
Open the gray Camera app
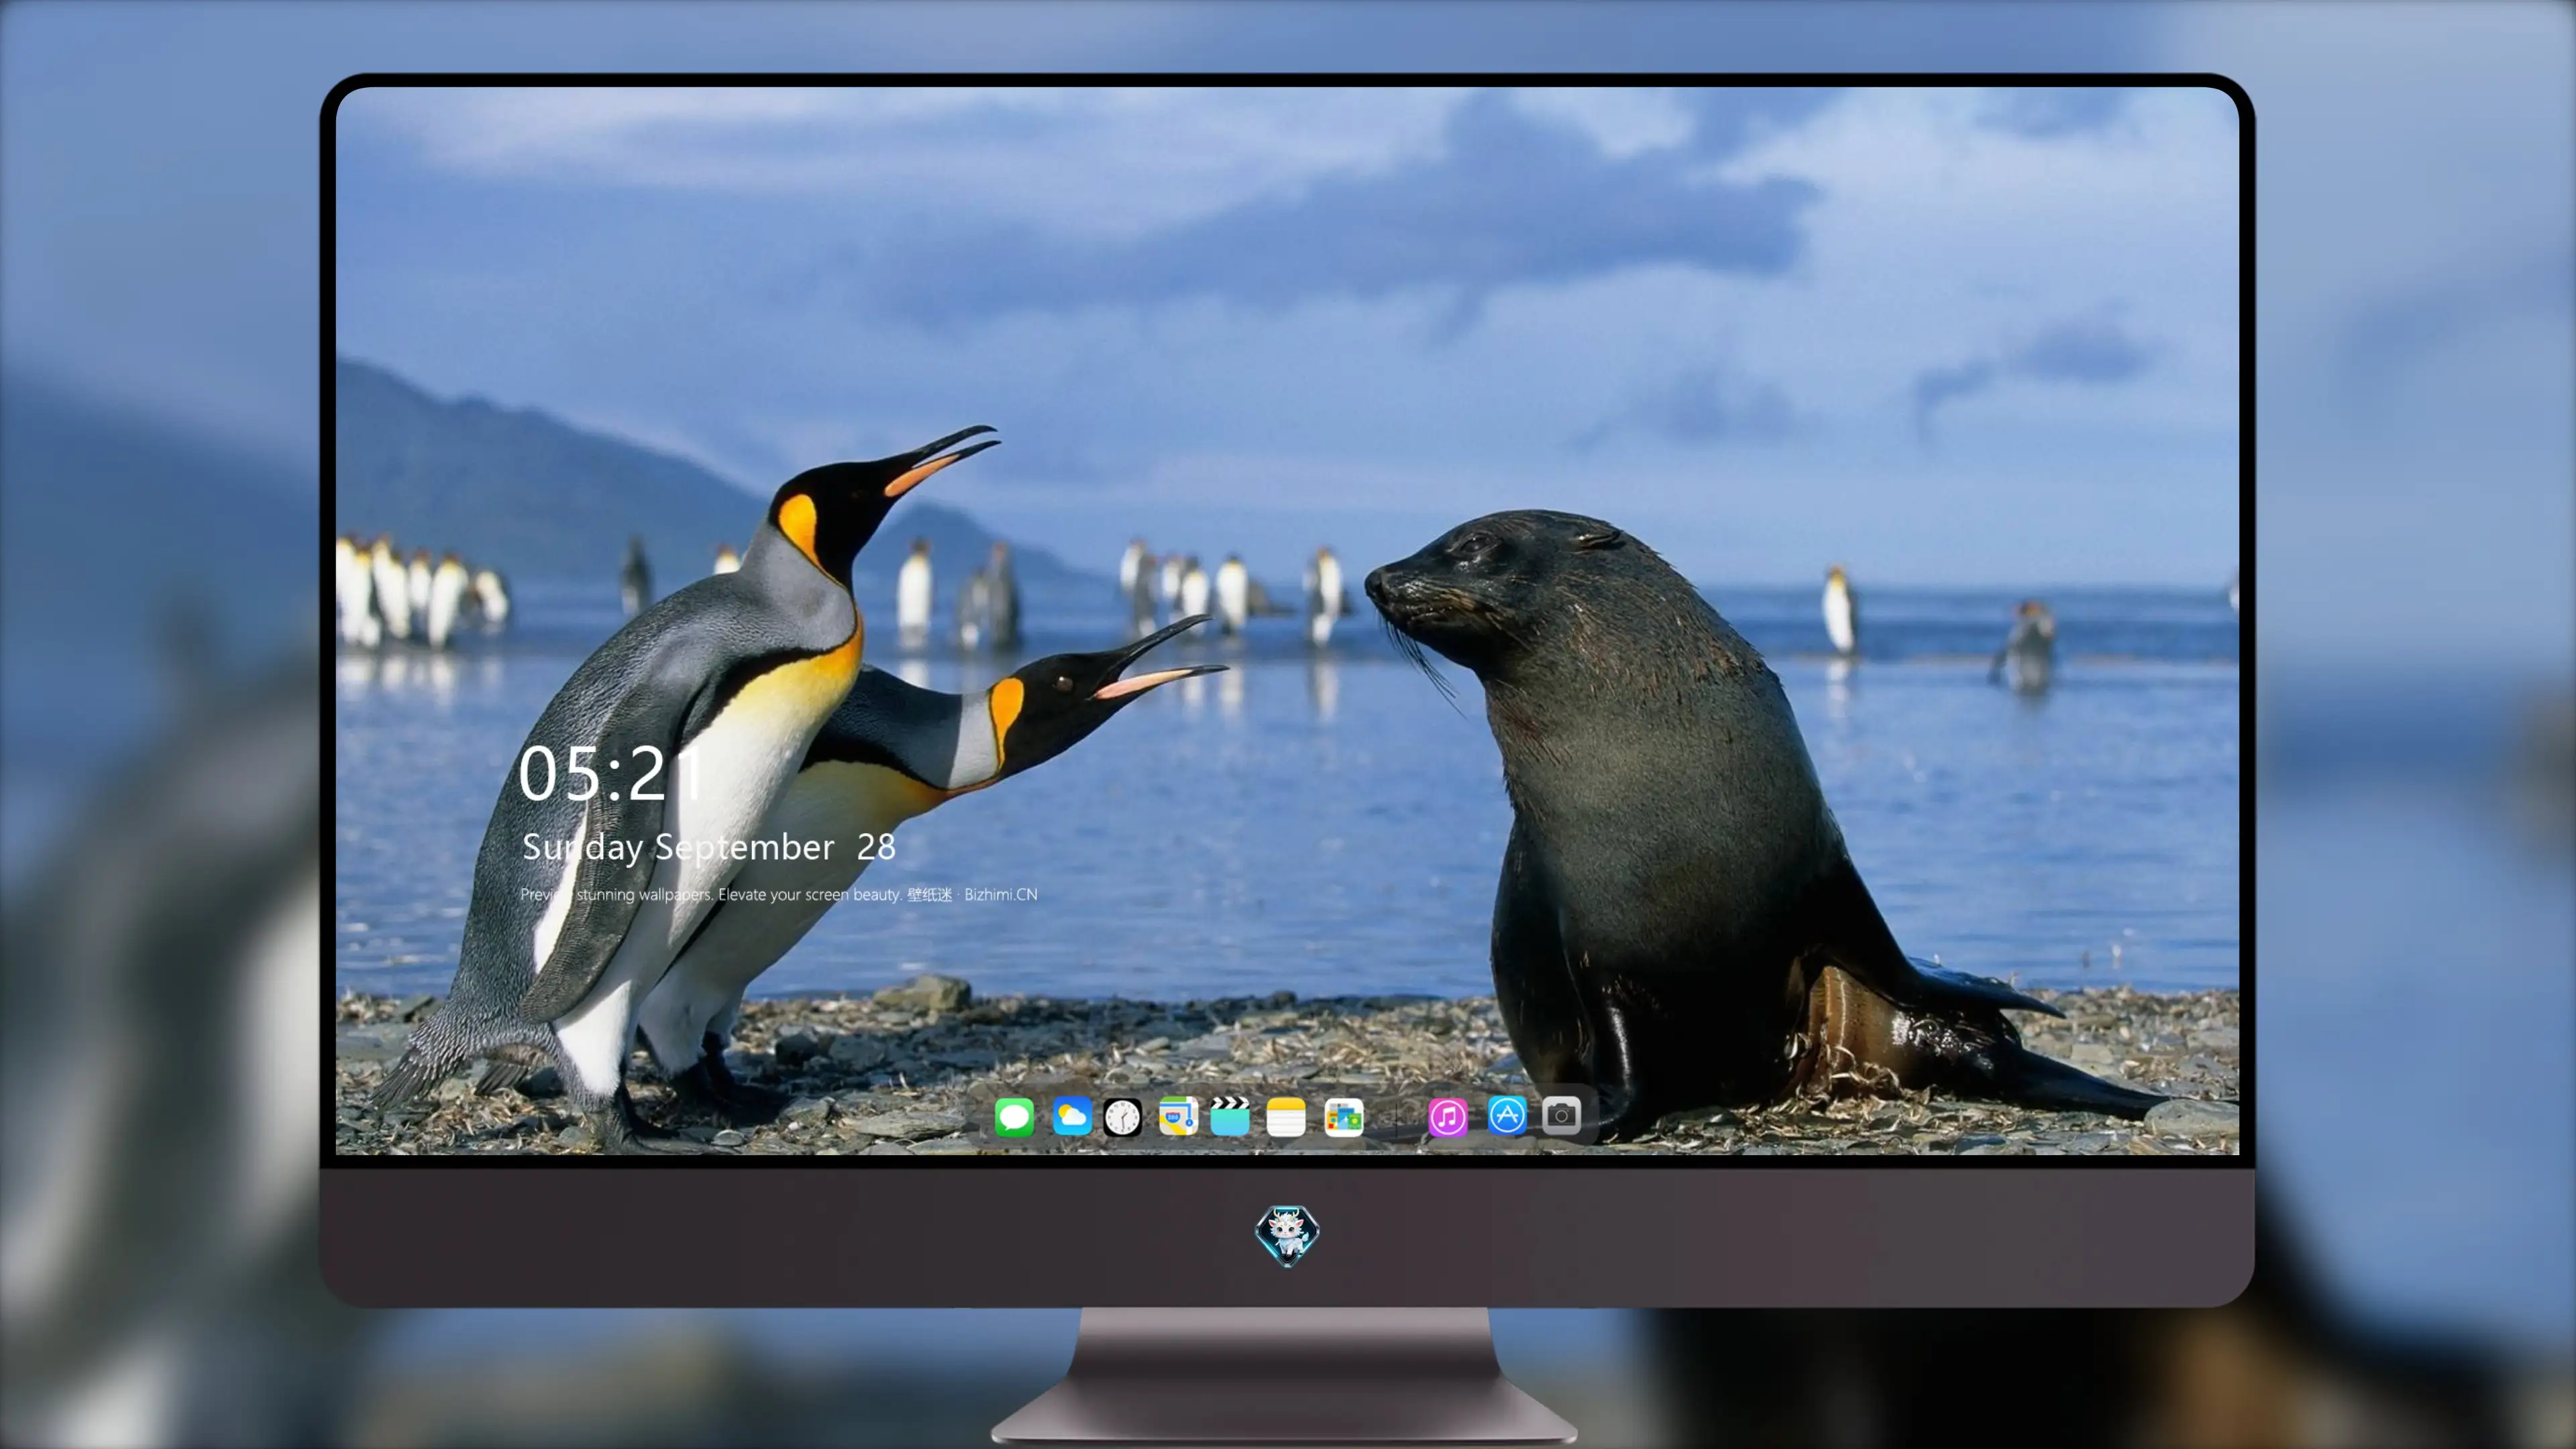coord(1561,1115)
